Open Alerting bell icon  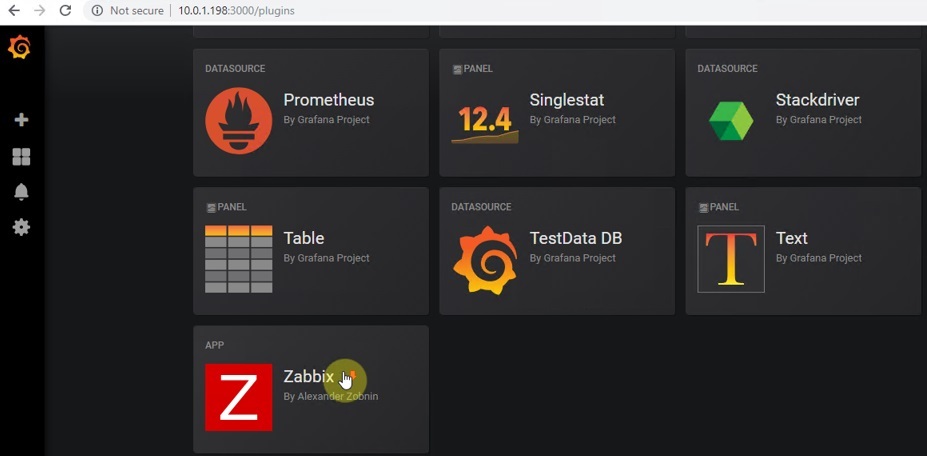[x=21, y=192]
